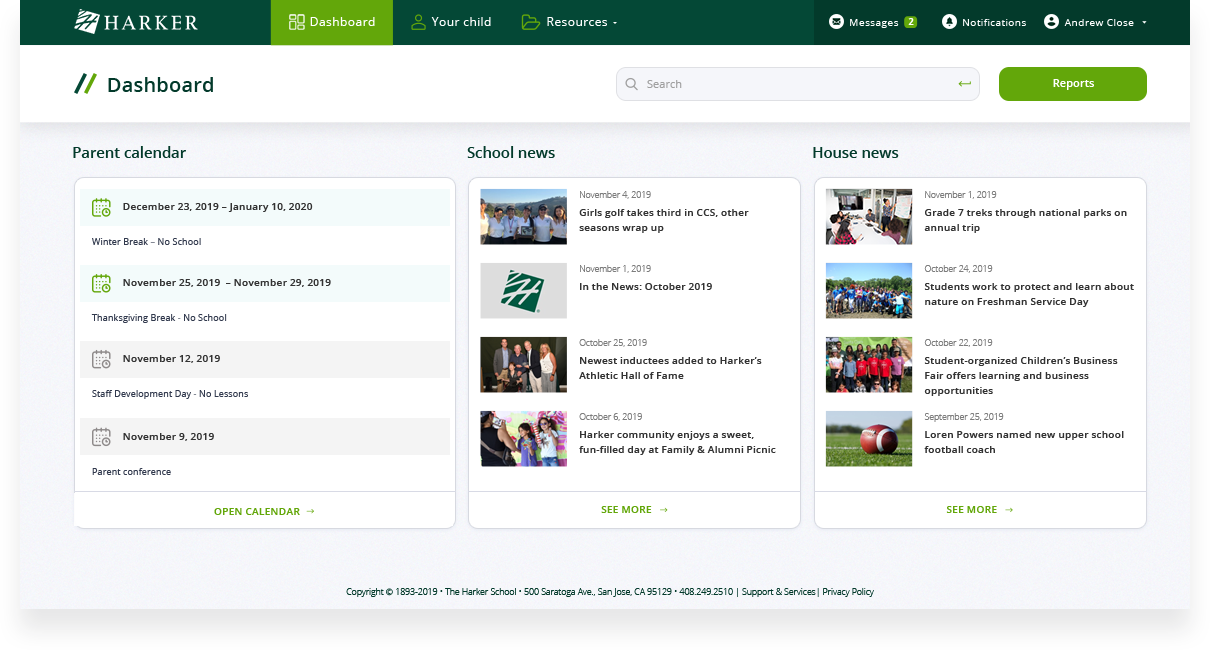Expand the Resources menu

[569, 22]
